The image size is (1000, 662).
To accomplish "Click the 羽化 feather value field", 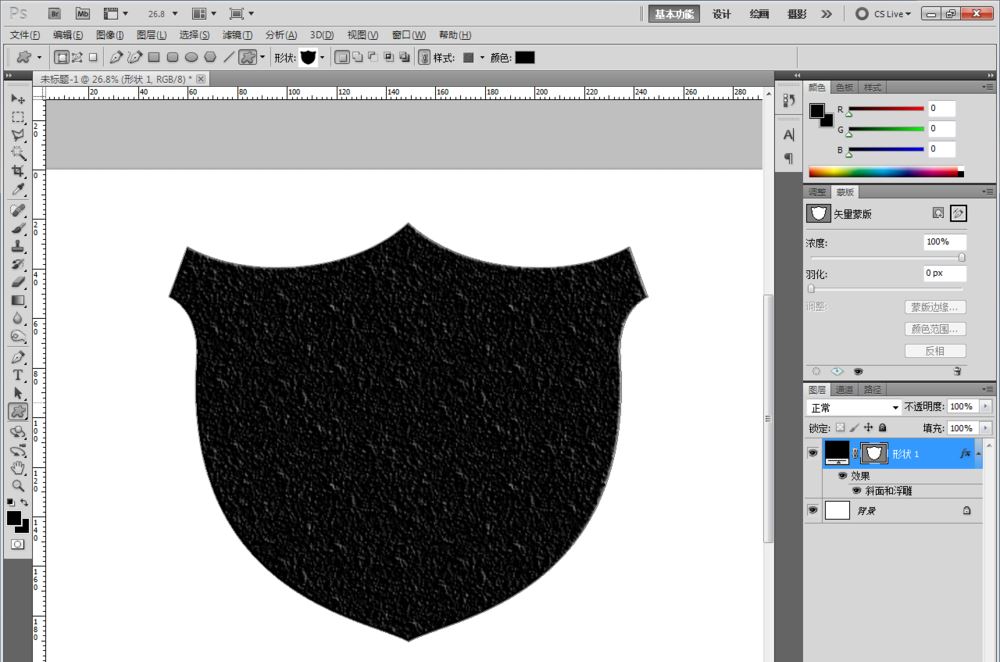I will point(945,273).
